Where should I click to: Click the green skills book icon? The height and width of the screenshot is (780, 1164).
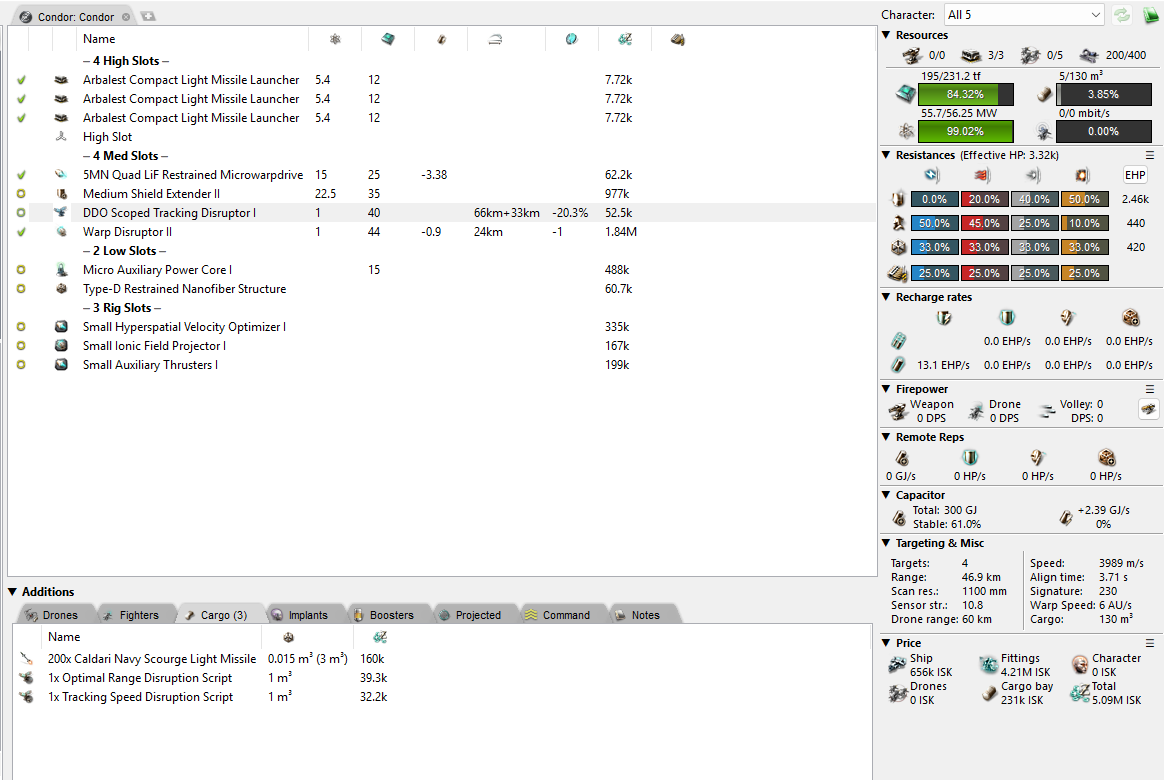(1149, 15)
